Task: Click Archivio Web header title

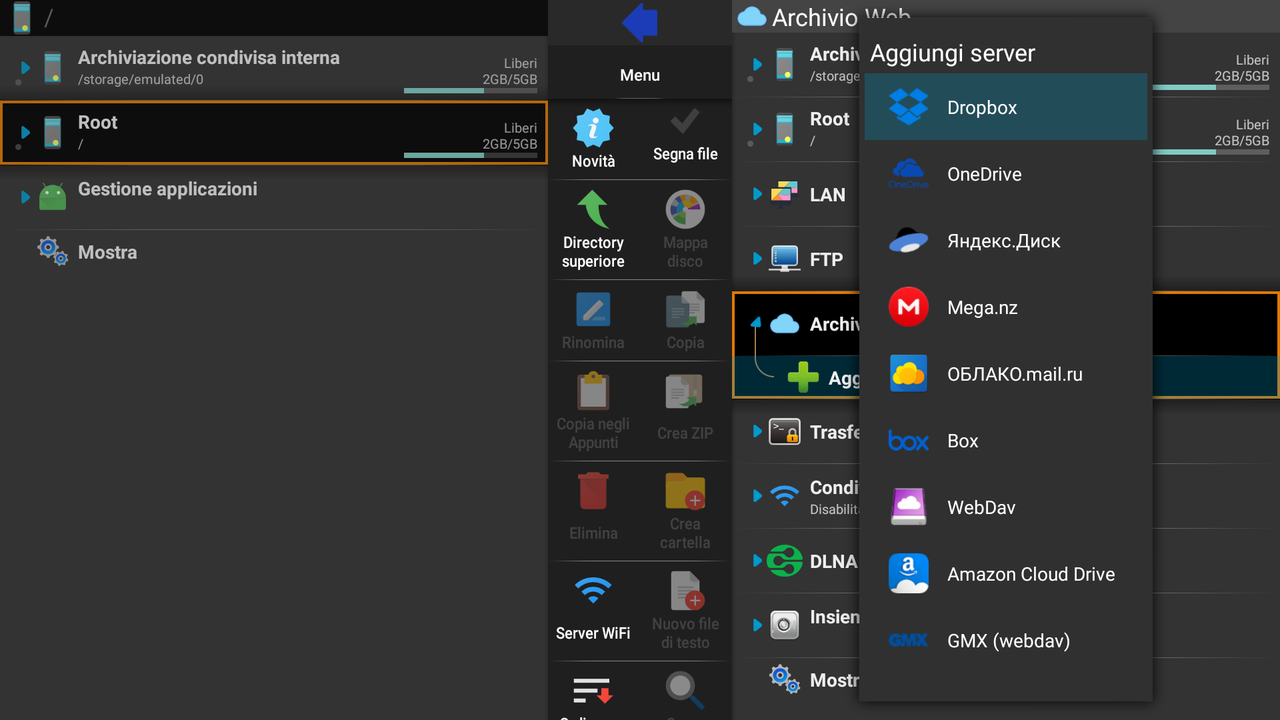Action: (840, 17)
